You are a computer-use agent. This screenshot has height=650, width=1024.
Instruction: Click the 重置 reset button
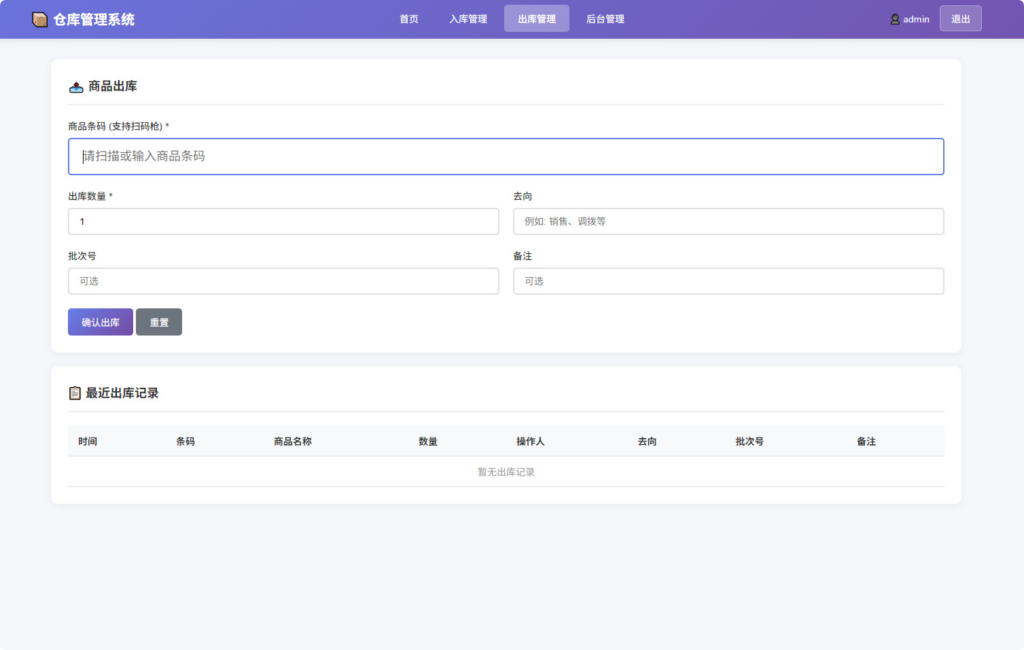coord(159,322)
